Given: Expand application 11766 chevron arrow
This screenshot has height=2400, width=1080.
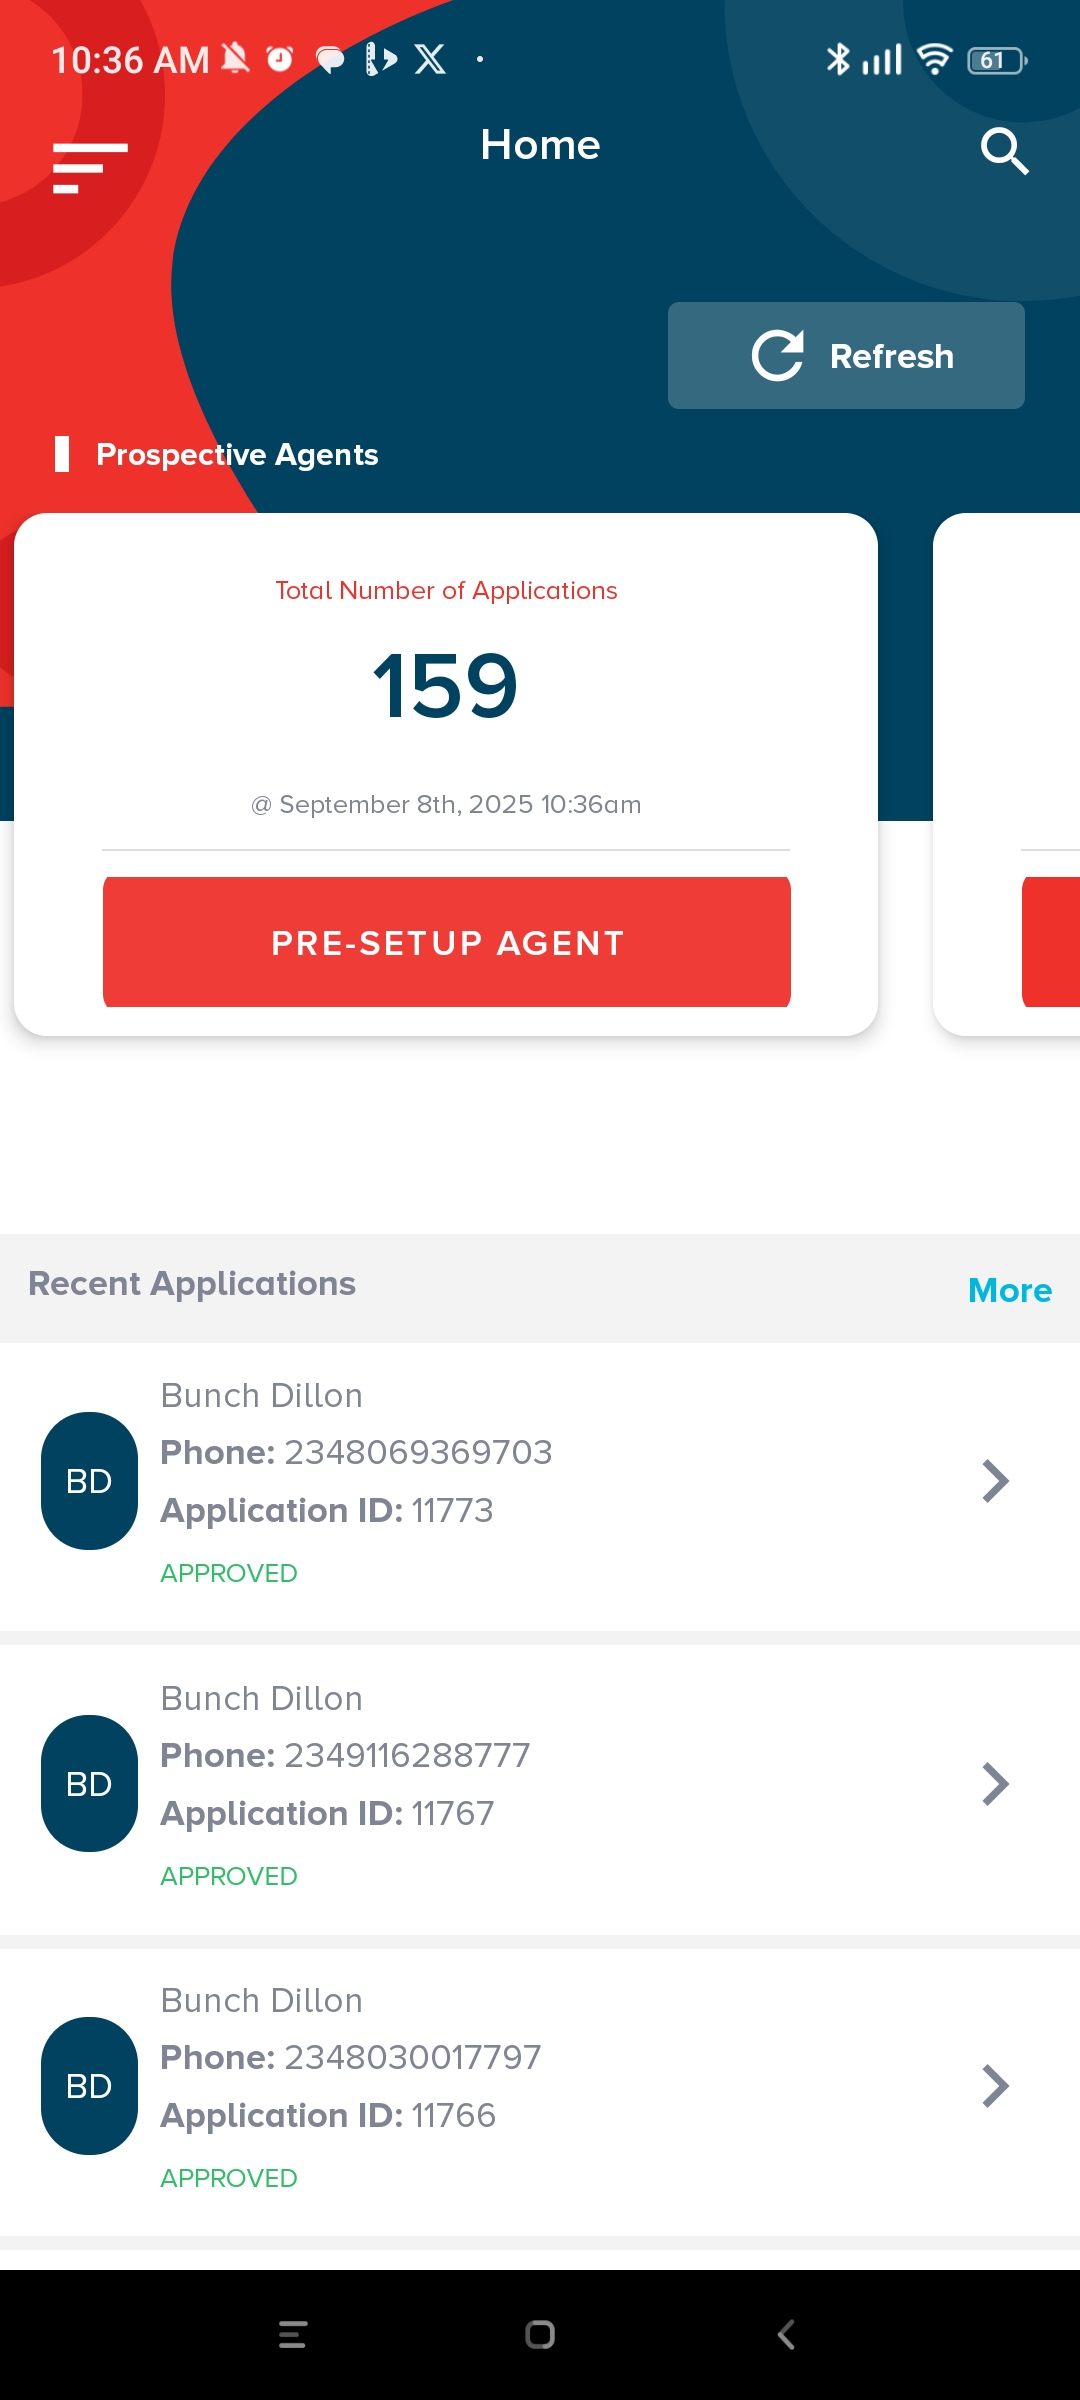Looking at the screenshot, I should pyautogui.click(x=995, y=2086).
